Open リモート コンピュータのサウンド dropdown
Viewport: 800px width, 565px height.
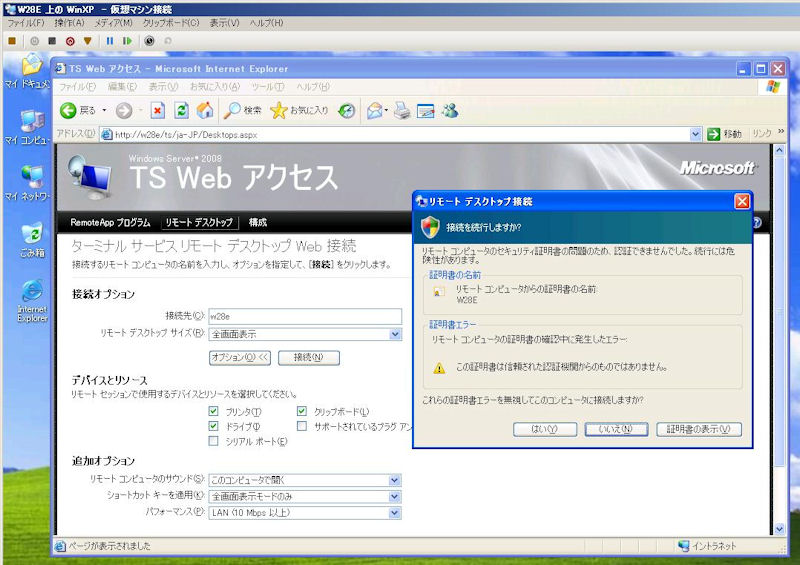[395, 480]
